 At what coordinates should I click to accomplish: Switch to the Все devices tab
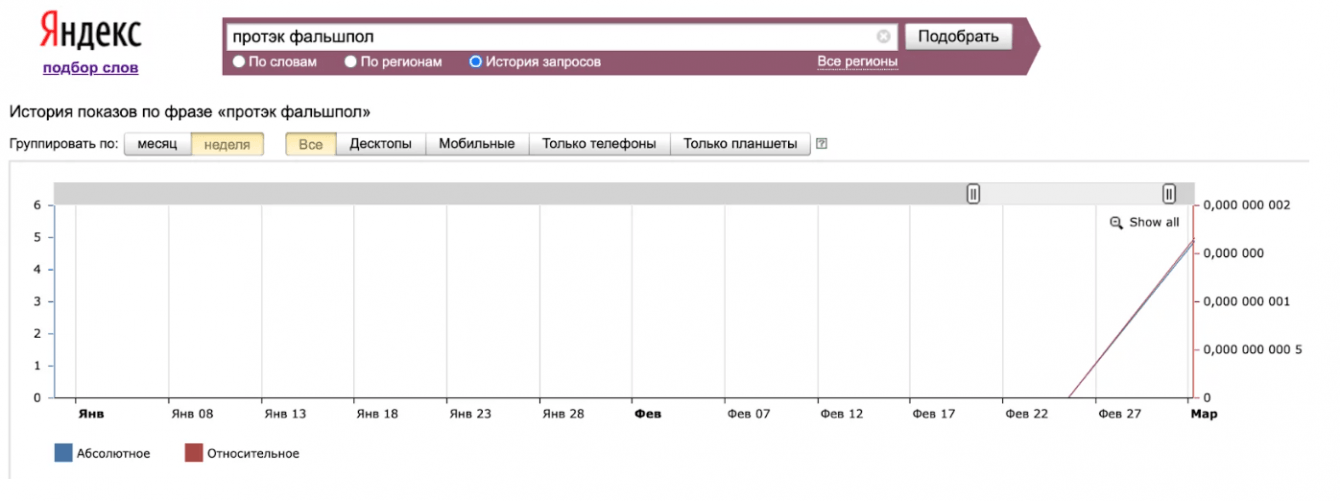pos(311,144)
